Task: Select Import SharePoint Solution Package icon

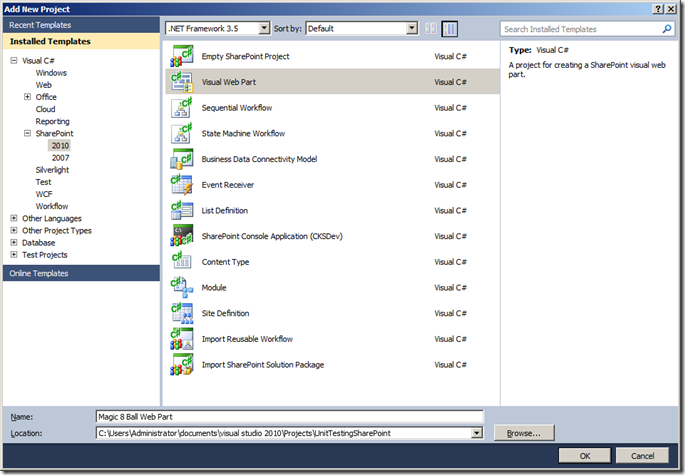Action: click(182, 365)
